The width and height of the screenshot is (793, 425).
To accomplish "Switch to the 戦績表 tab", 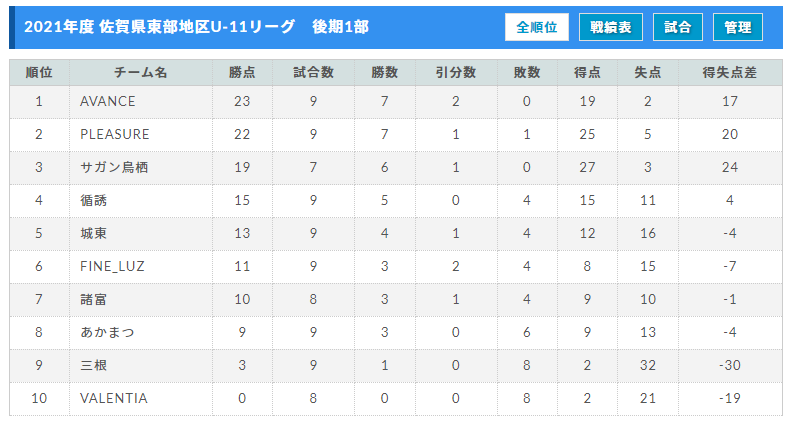I will point(611,27).
